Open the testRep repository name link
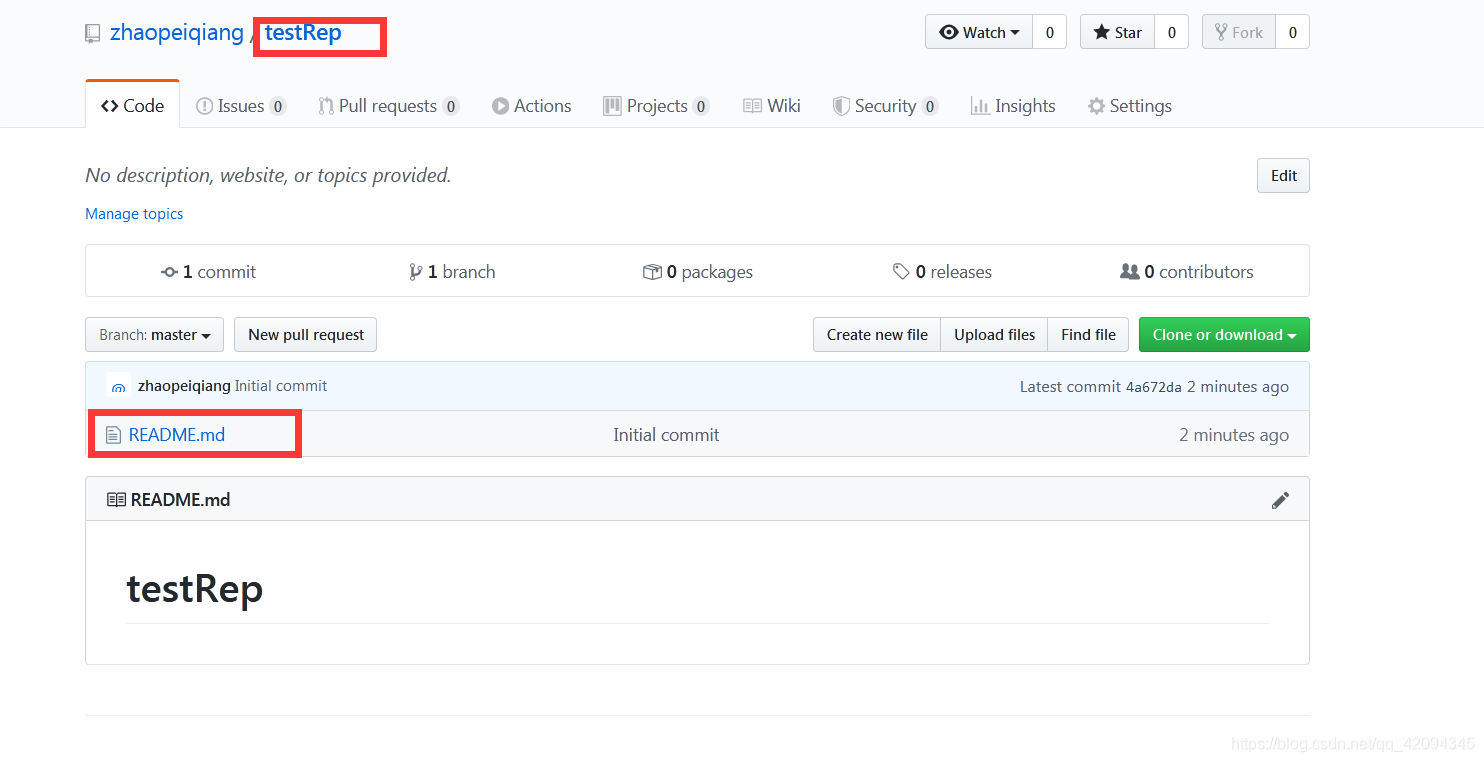This screenshot has width=1484, height=762. coord(303,33)
